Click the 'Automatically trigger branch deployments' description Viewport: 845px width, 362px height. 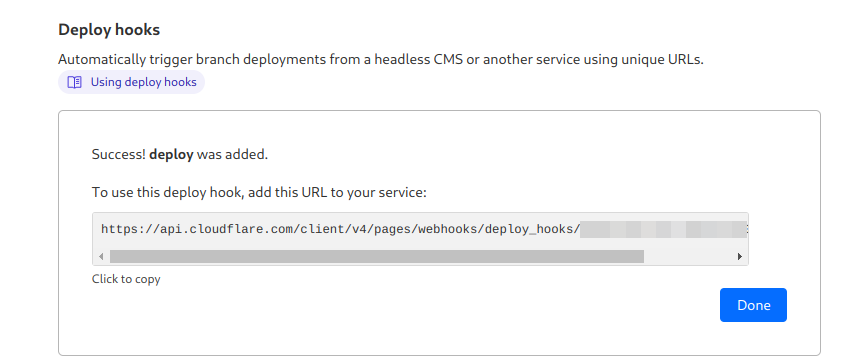click(381, 59)
